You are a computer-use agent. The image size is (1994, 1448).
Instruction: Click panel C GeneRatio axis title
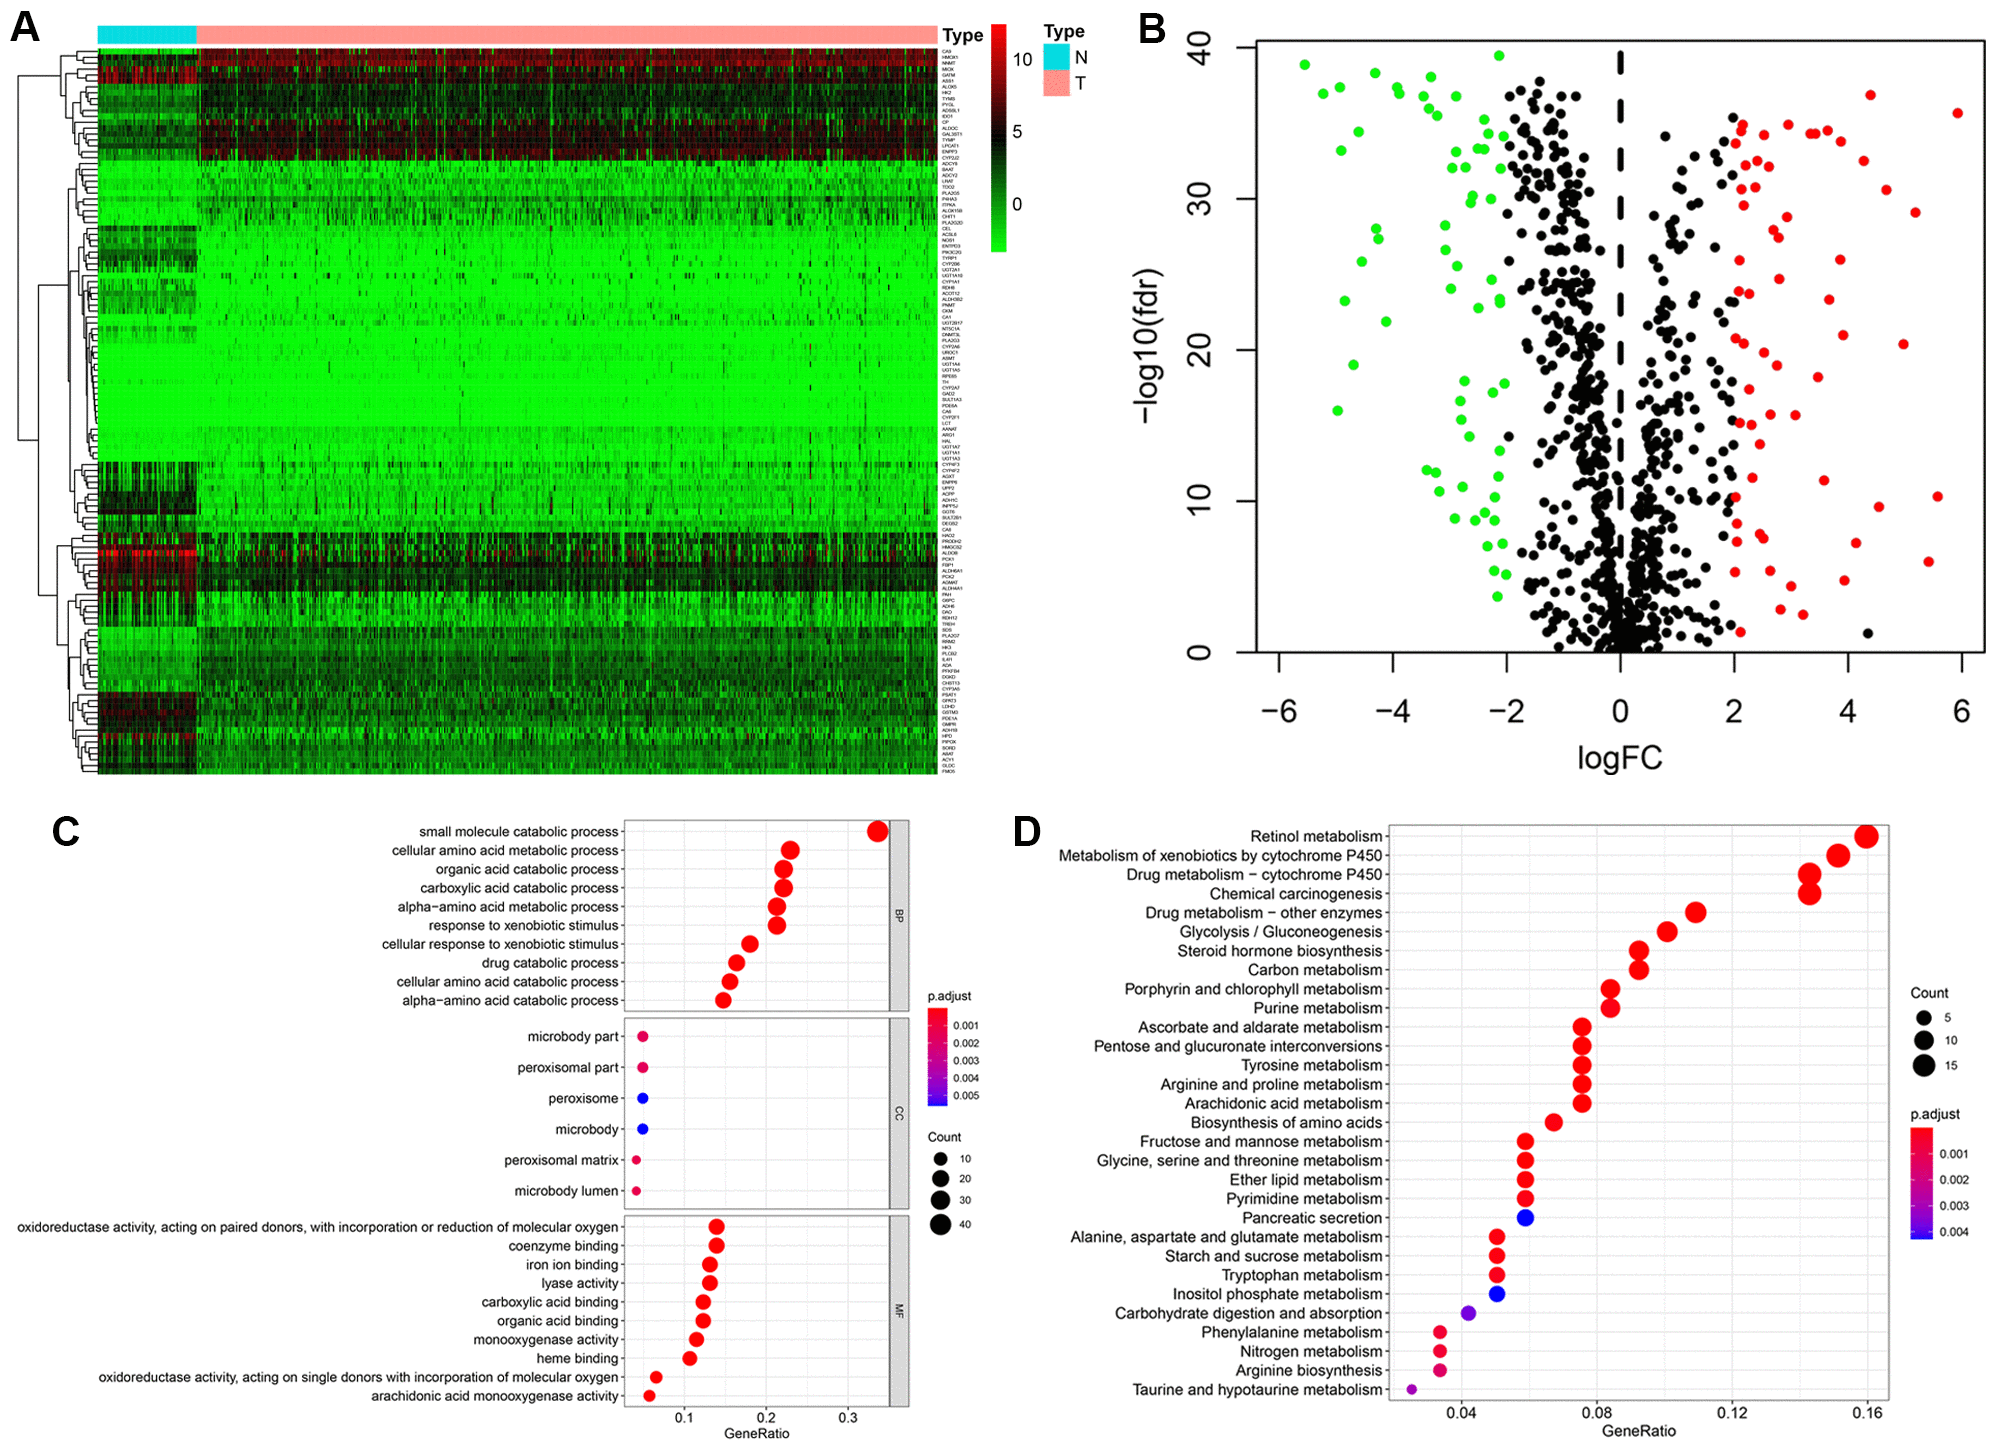coord(757,1434)
